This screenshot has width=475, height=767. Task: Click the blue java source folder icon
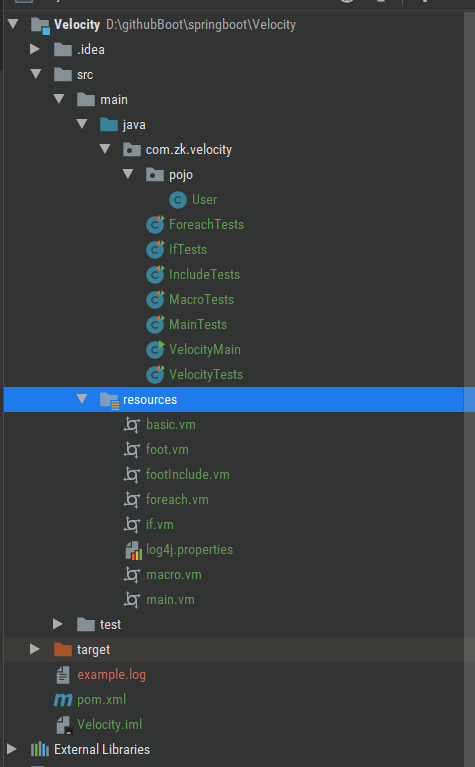109,125
